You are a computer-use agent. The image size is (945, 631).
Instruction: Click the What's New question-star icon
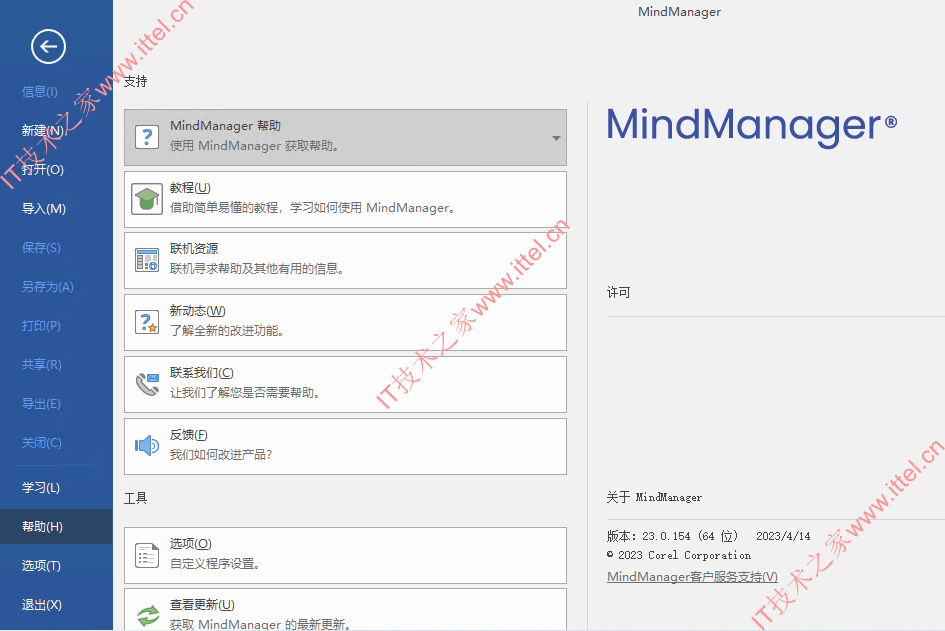146,322
